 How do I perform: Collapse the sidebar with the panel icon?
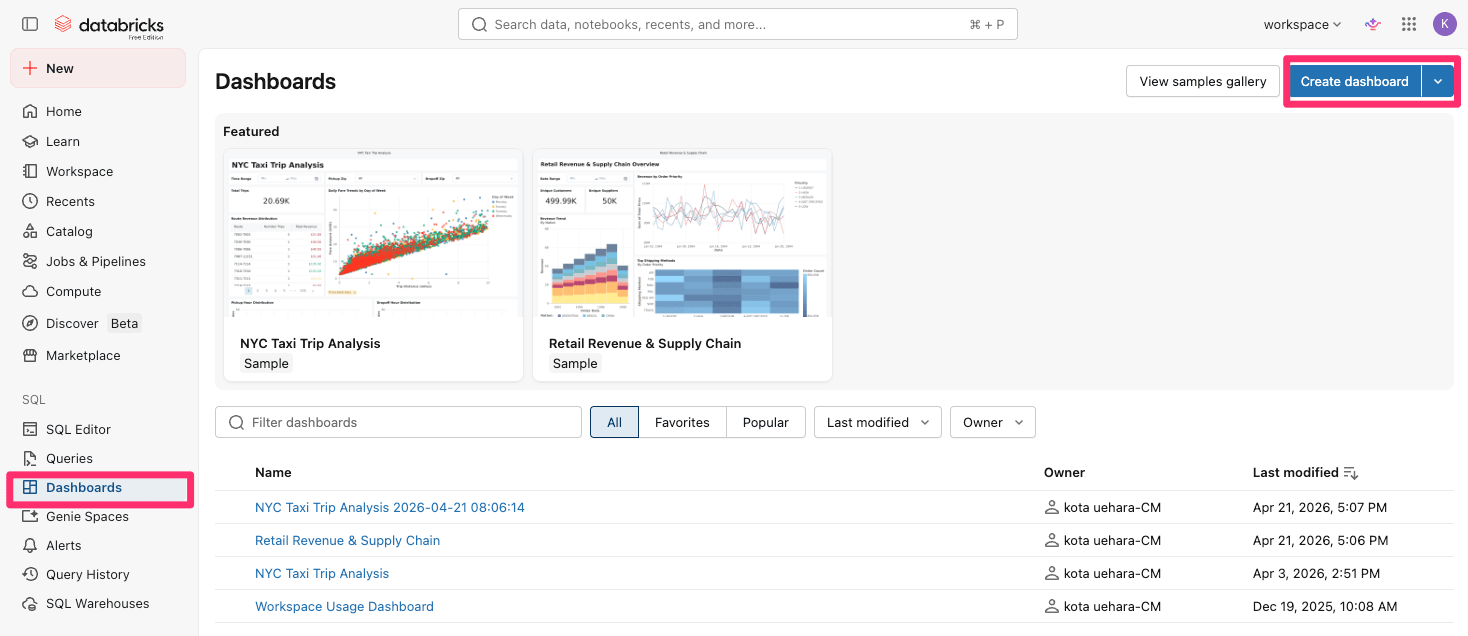pos(30,24)
